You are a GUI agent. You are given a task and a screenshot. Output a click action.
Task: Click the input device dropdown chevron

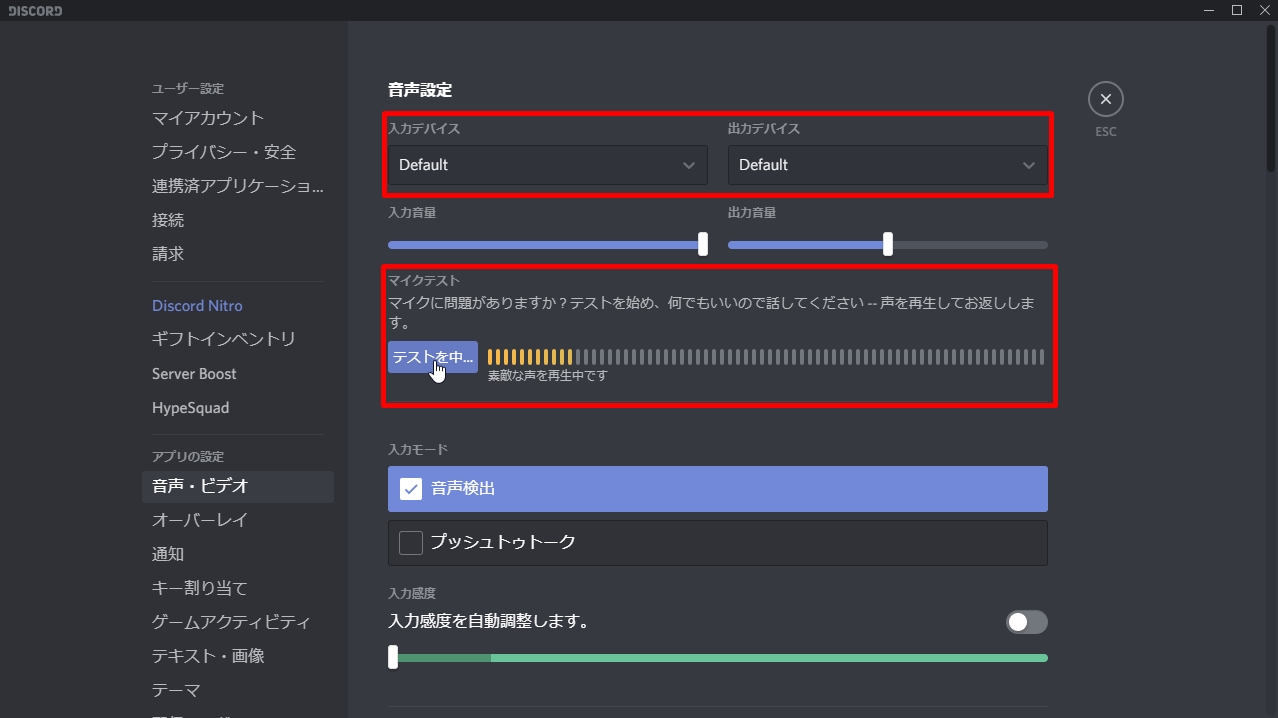pos(688,165)
